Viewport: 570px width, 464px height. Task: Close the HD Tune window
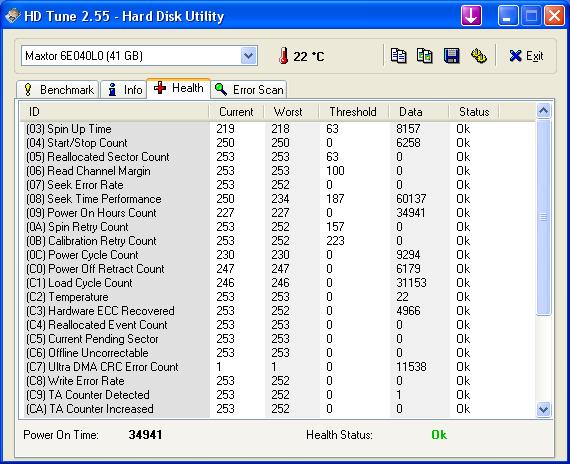point(554,16)
